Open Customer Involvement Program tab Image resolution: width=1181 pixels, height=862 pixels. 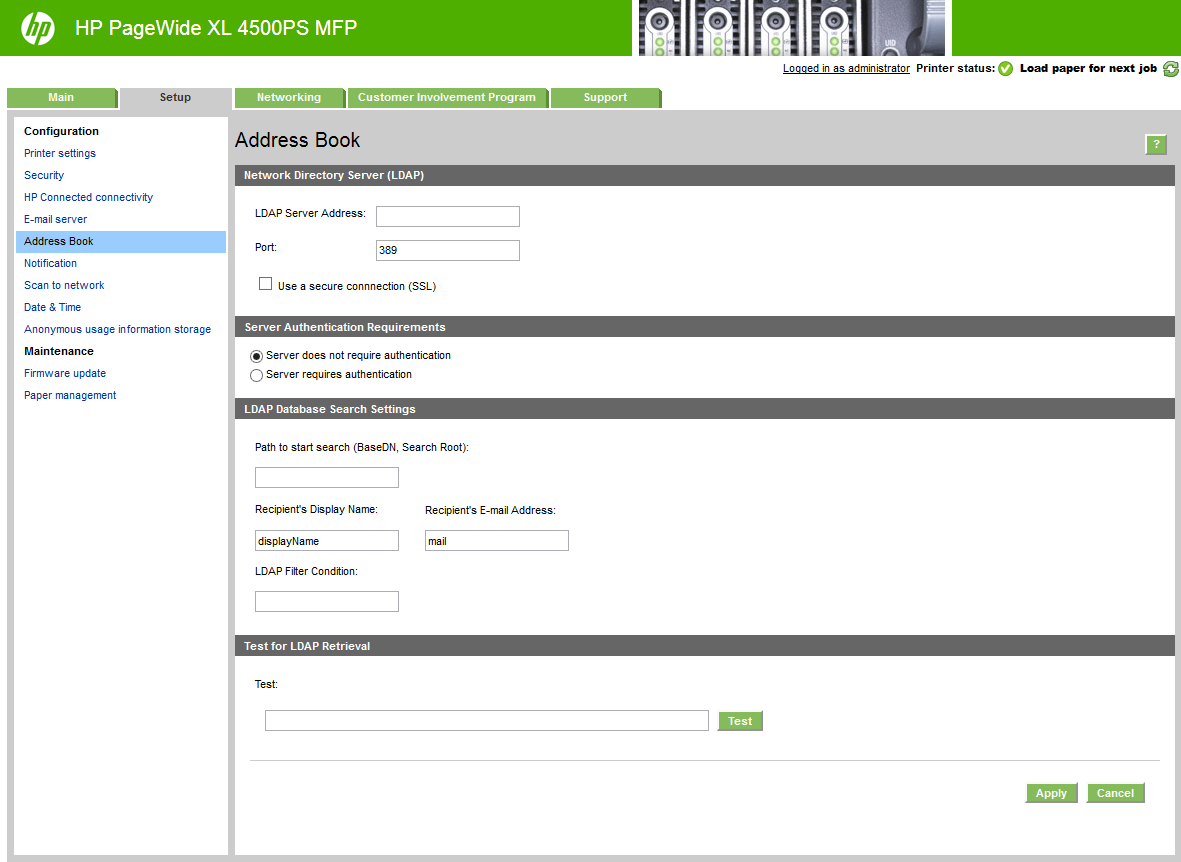[447, 97]
